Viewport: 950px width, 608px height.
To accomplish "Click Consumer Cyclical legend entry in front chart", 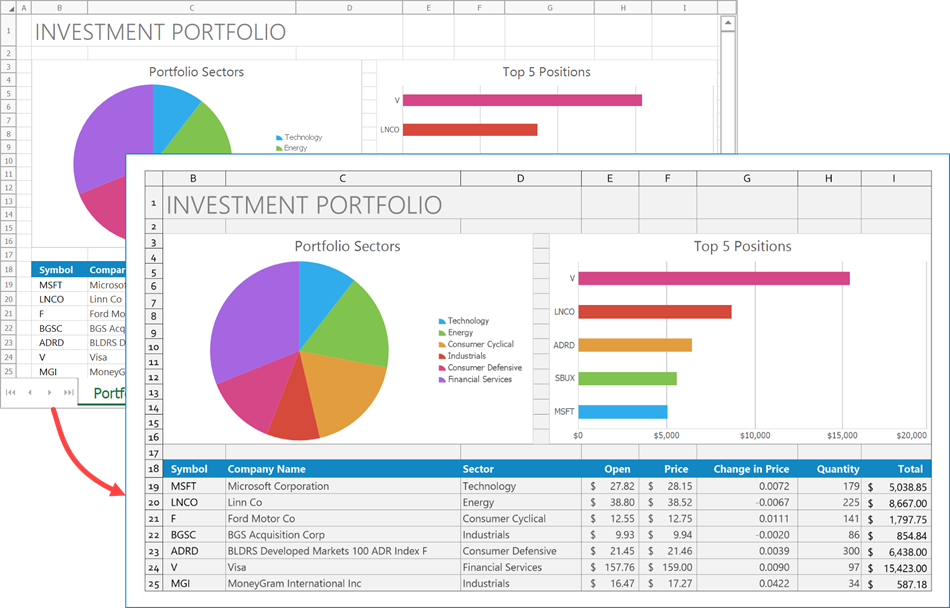I will 476,344.
